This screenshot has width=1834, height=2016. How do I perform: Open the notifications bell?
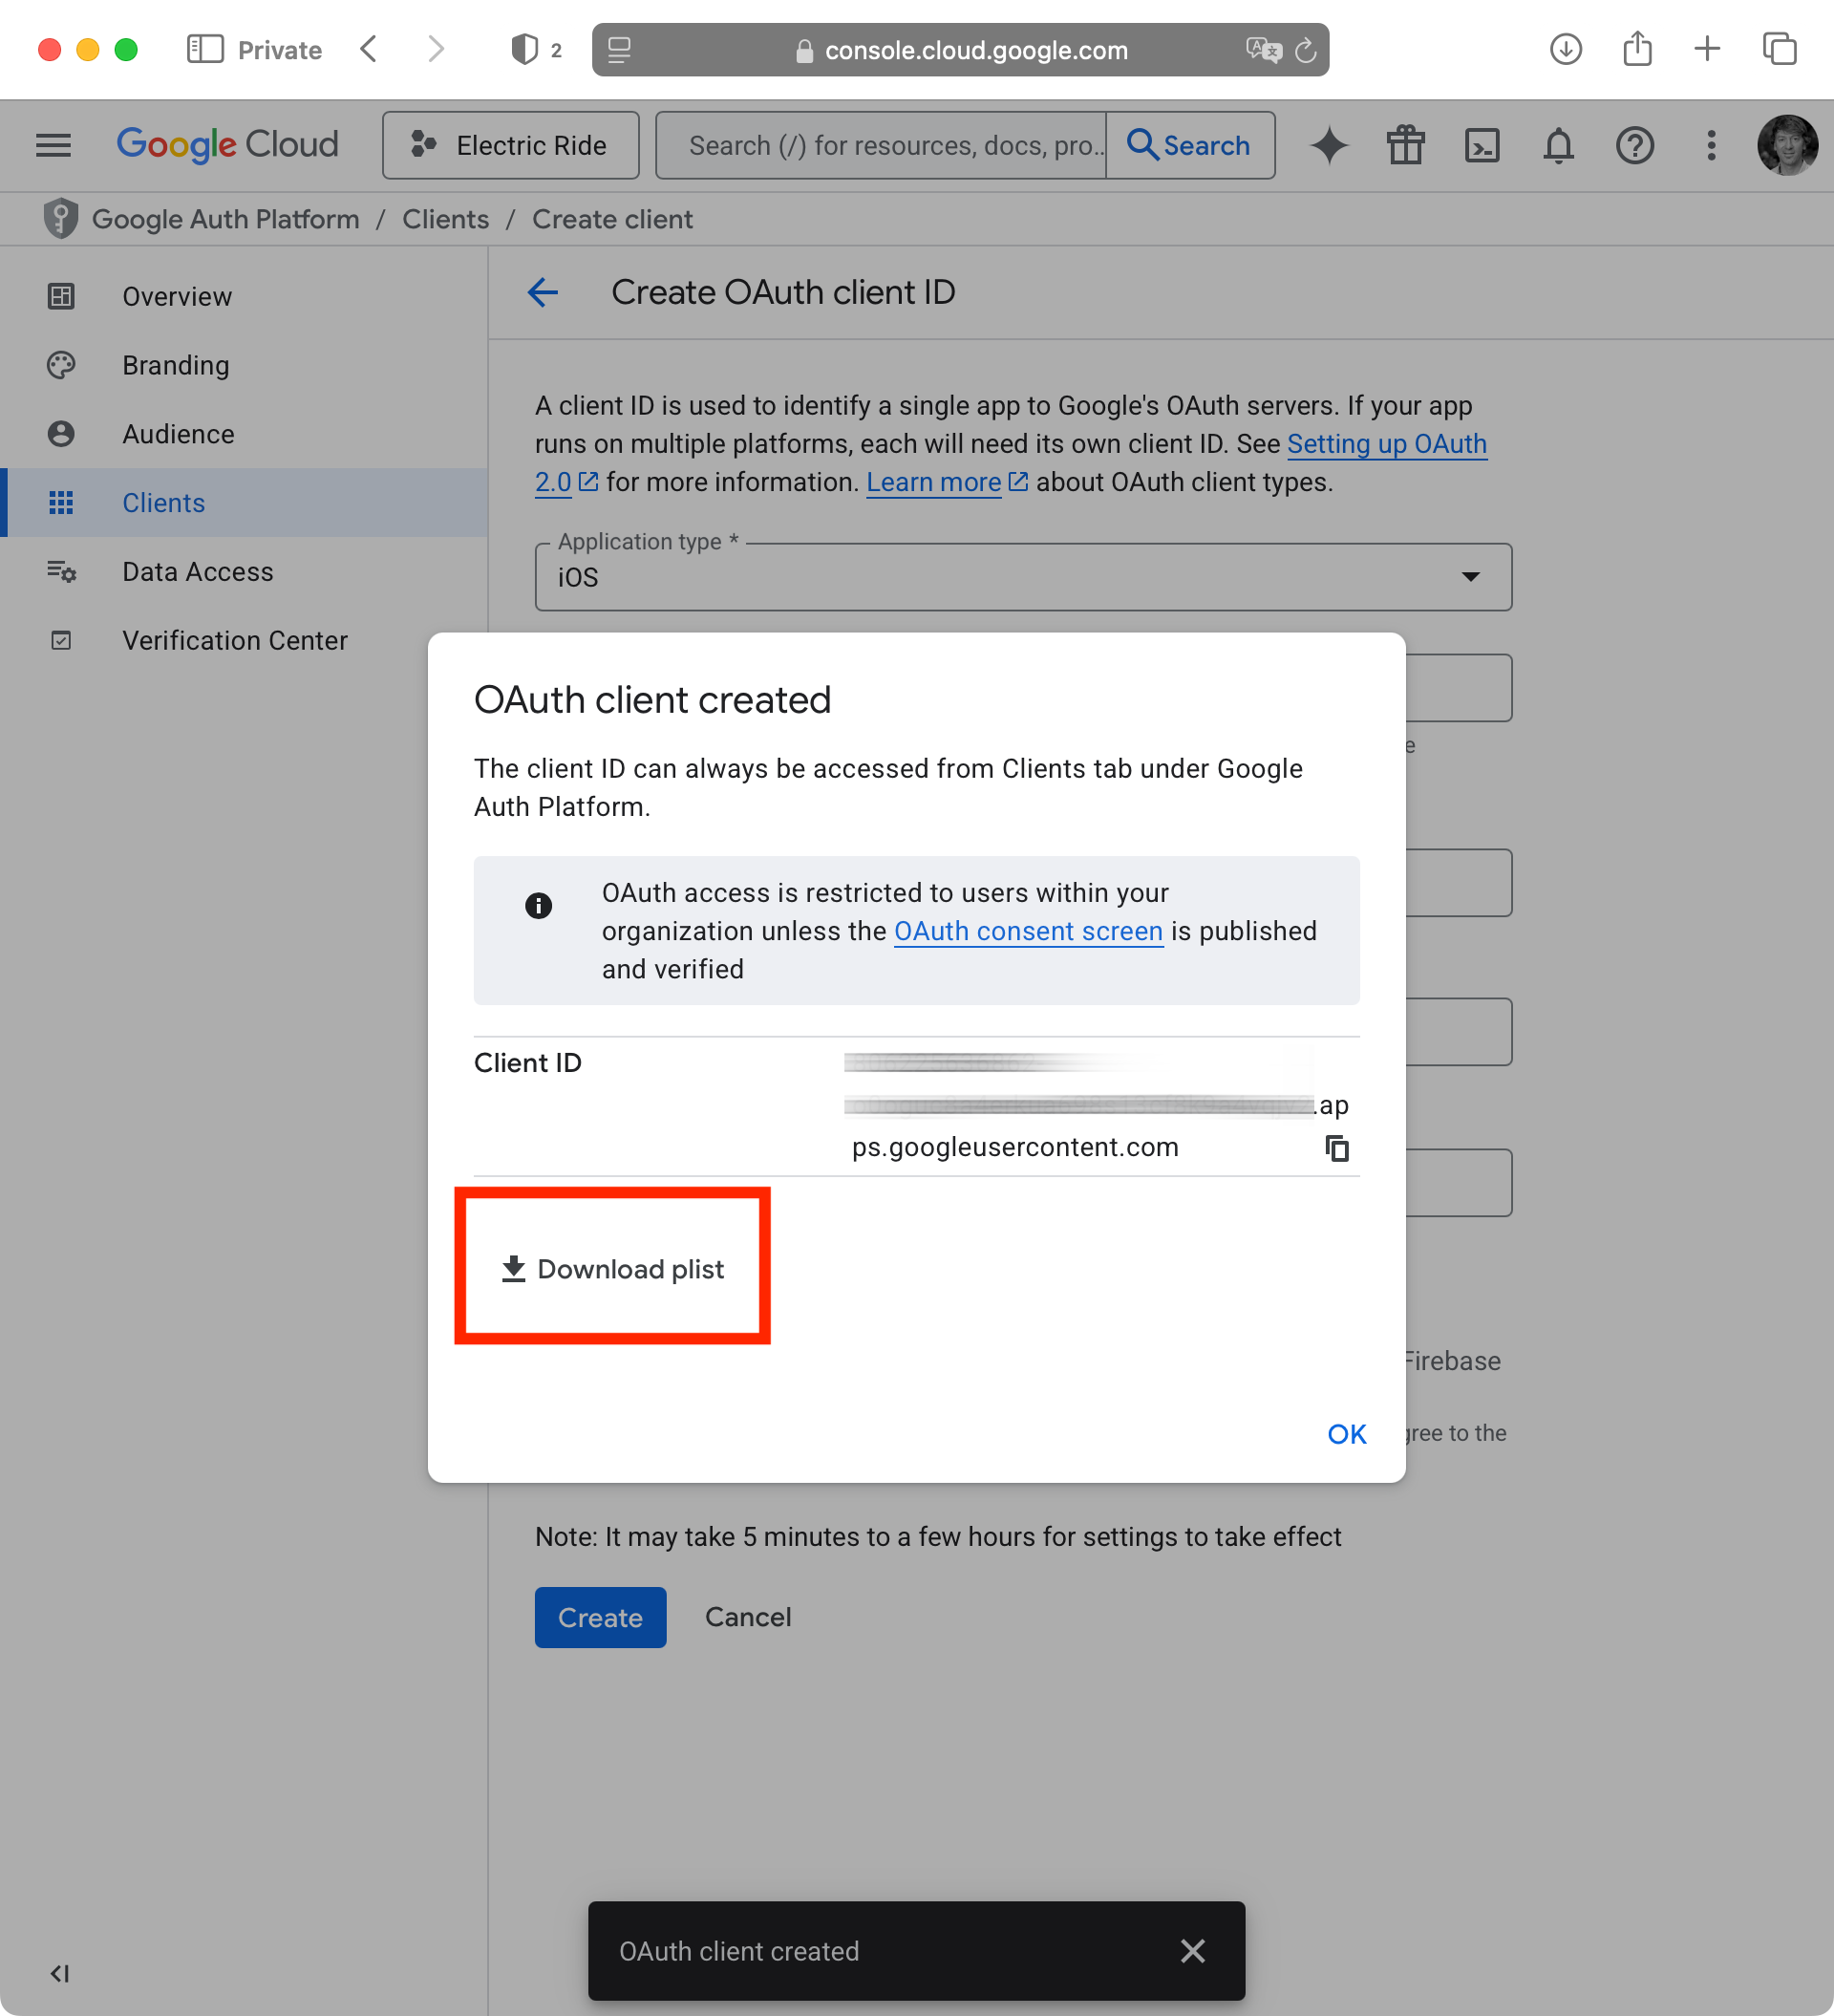1558,146
